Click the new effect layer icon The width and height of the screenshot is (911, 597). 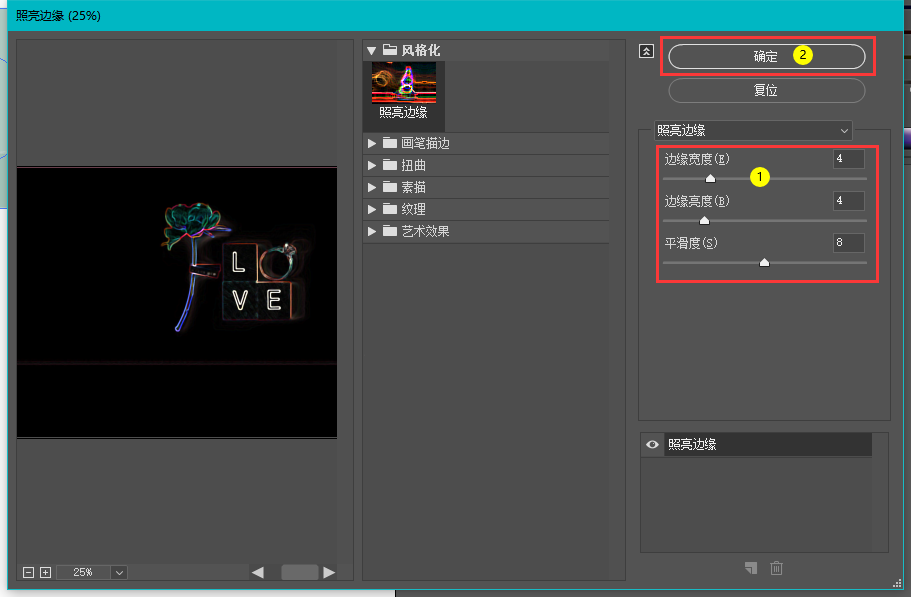coord(751,567)
